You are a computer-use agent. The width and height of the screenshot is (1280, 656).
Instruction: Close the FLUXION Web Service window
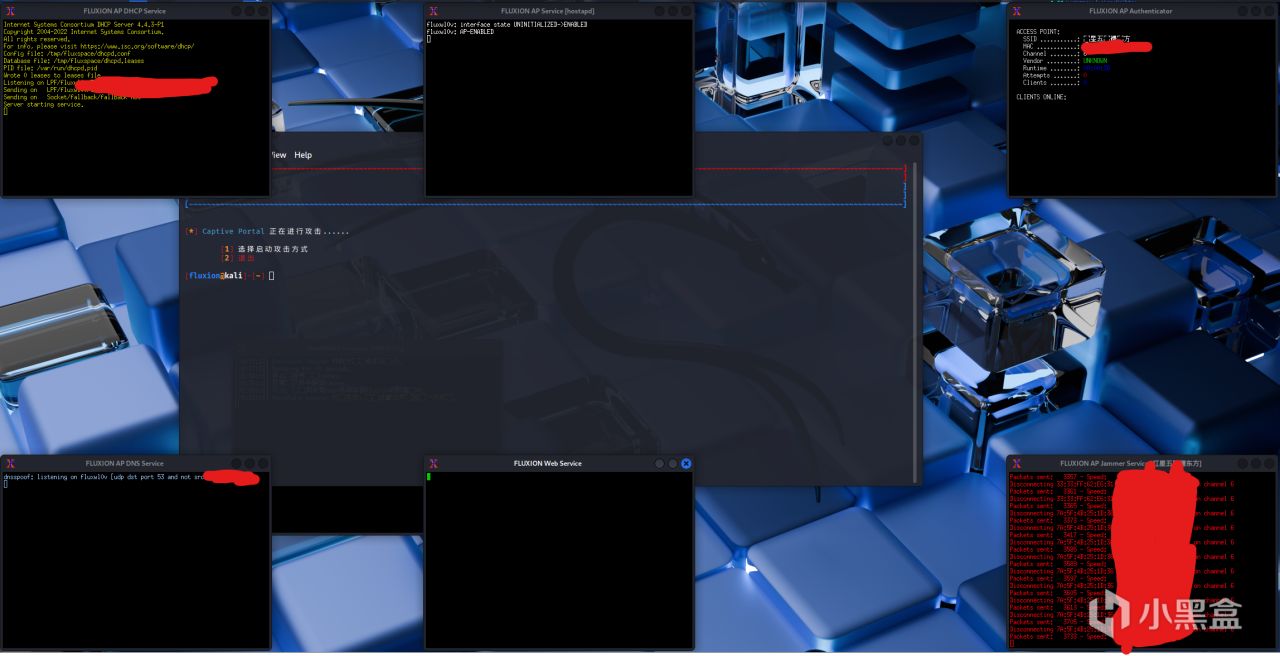(x=686, y=463)
